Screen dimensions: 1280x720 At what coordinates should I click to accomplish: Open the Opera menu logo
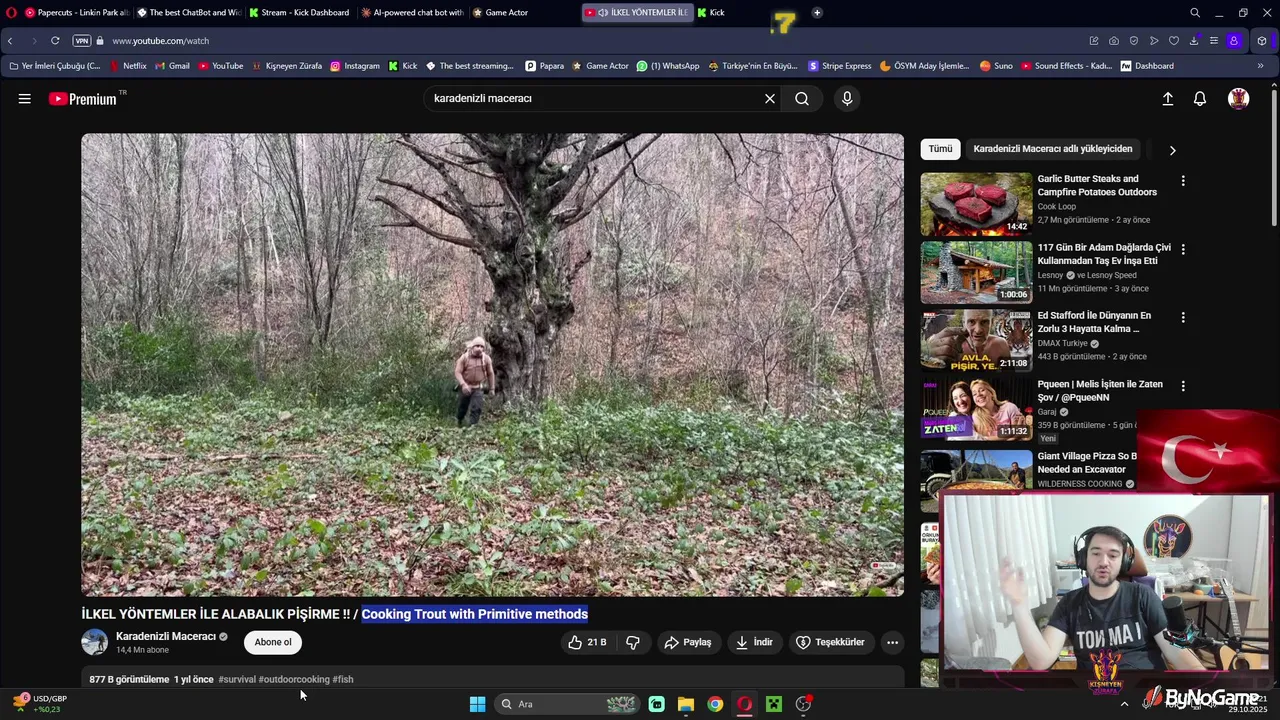pyautogui.click(x=10, y=12)
